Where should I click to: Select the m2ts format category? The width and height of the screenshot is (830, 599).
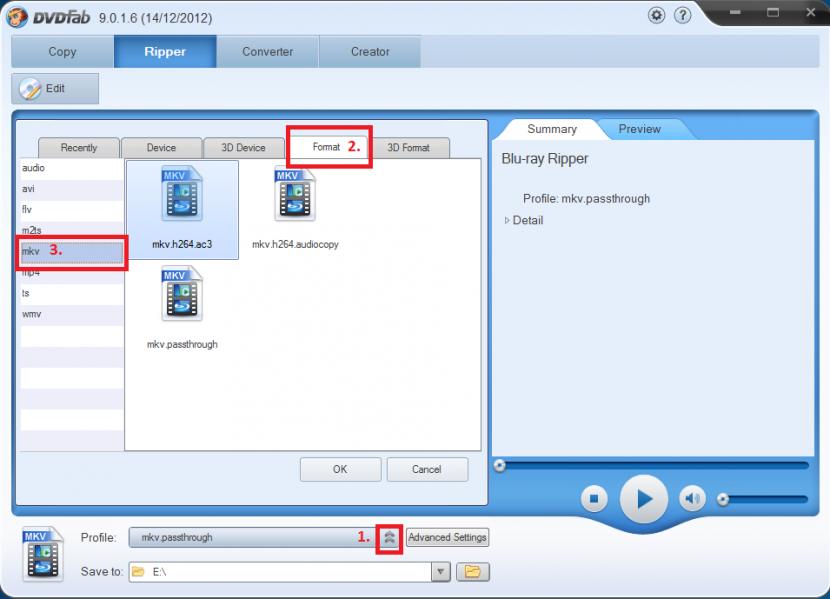72,230
